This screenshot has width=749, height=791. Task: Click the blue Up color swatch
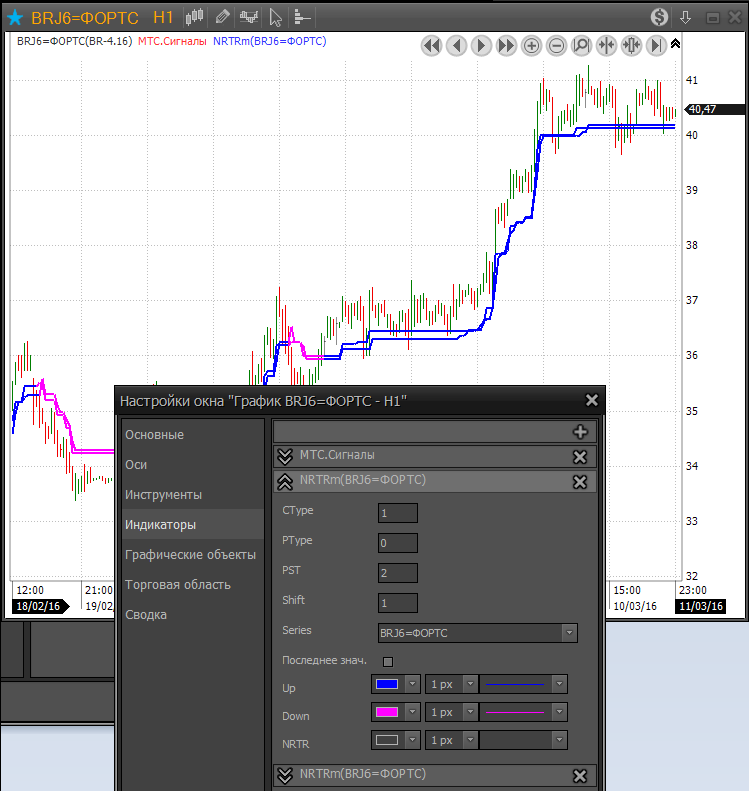[x=386, y=684]
